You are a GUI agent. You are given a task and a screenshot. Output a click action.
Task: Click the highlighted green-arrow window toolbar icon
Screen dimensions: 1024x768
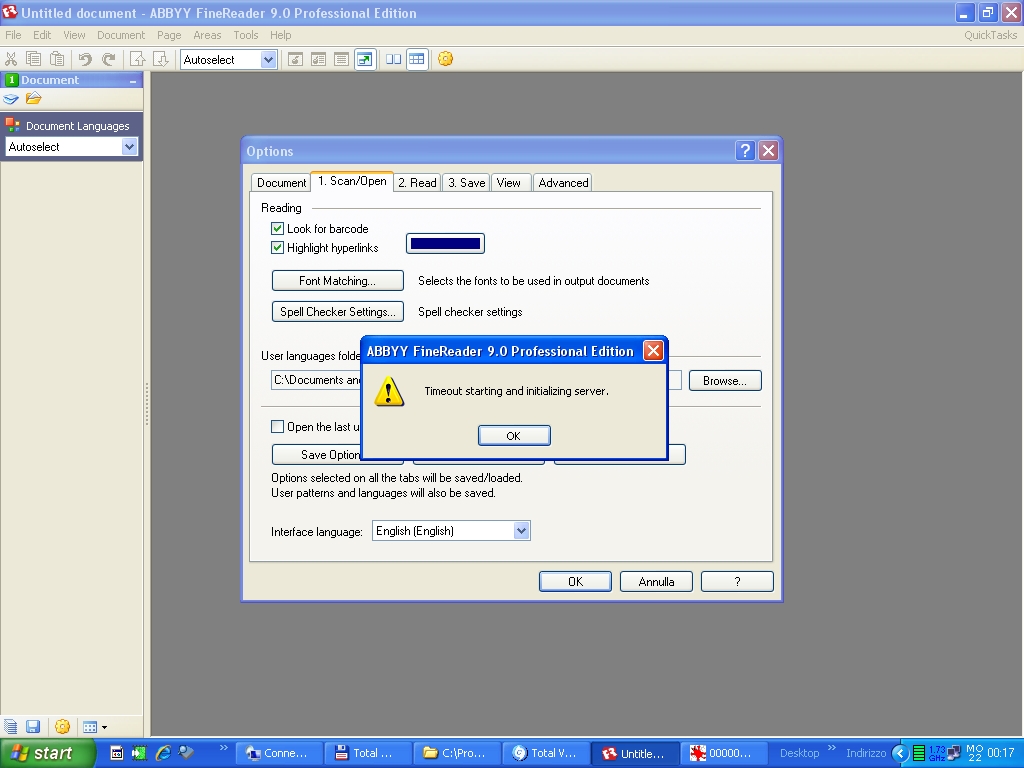coord(365,59)
